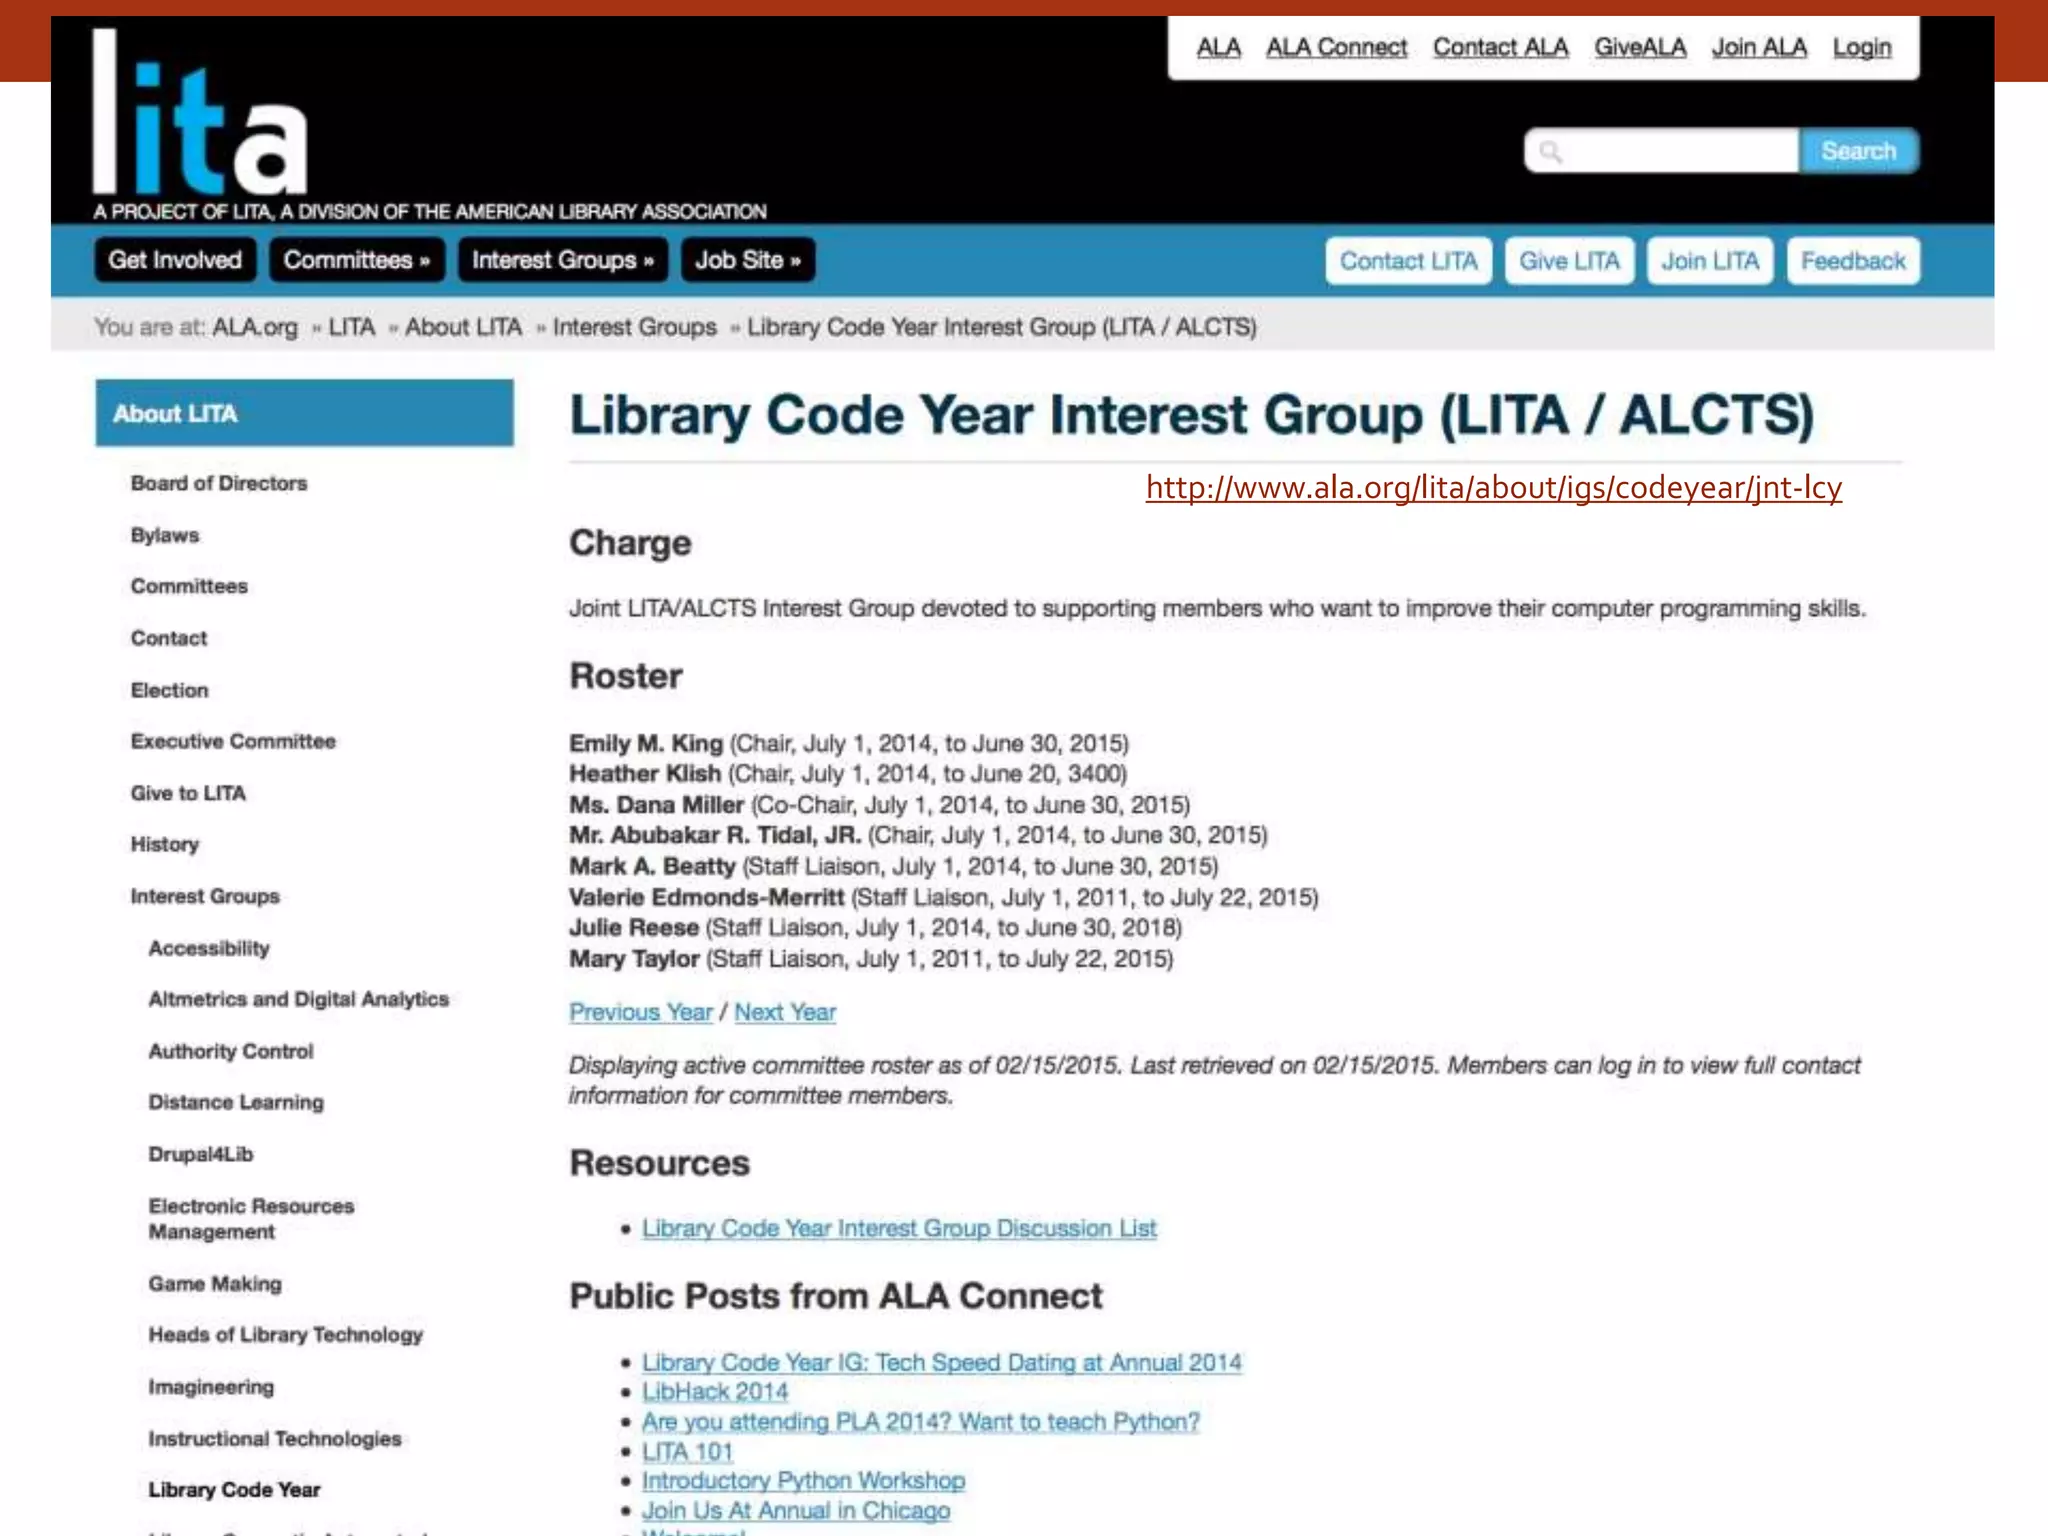Open the ALA top link
The image size is (2048, 1536).
[1218, 47]
